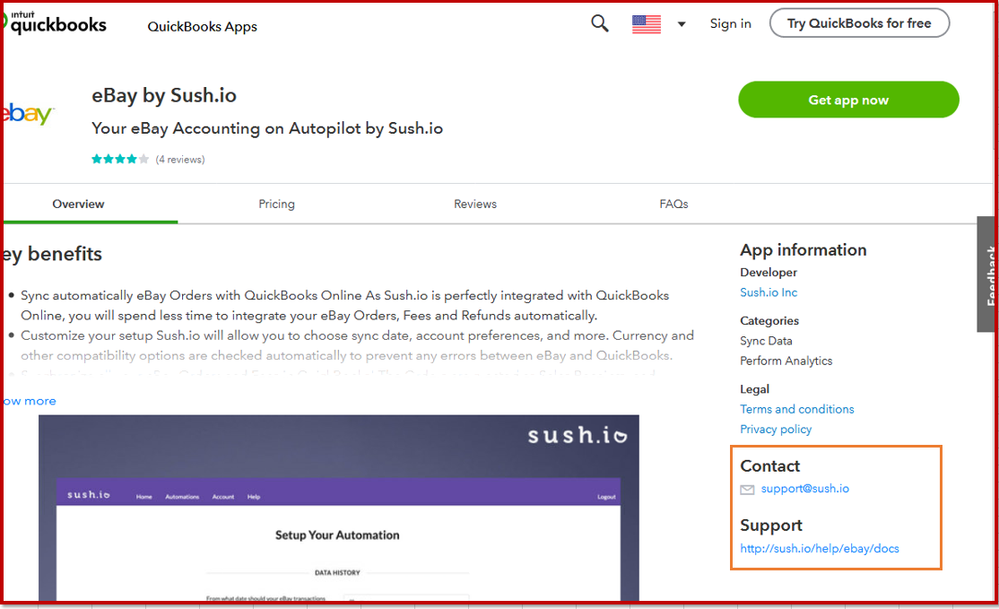The width and height of the screenshot is (999, 609).
Task: Expand the language selector dropdown arrow
Action: [x=680, y=24]
